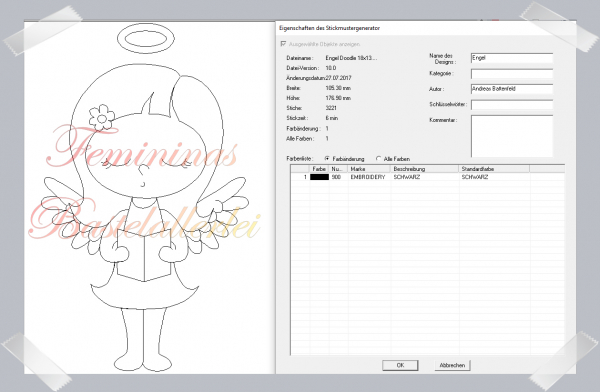Click the OK button
This screenshot has height=392, width=600.
pos(400,365)
